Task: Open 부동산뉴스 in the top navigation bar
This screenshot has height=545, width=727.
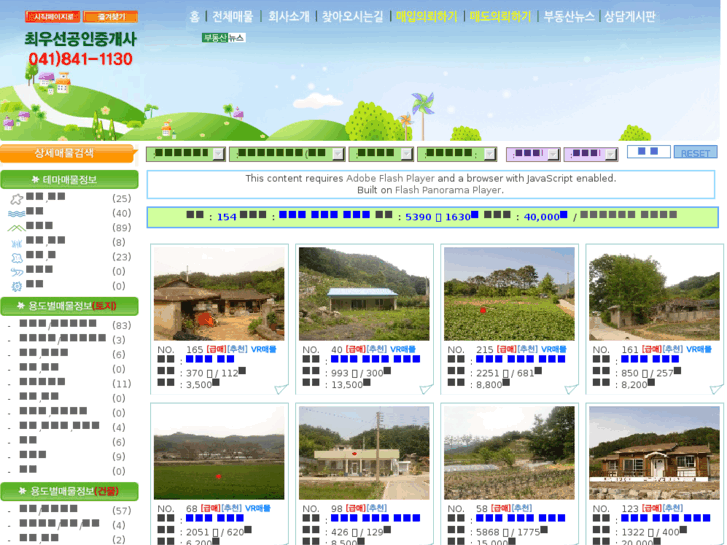Action: tap(569, 17)
